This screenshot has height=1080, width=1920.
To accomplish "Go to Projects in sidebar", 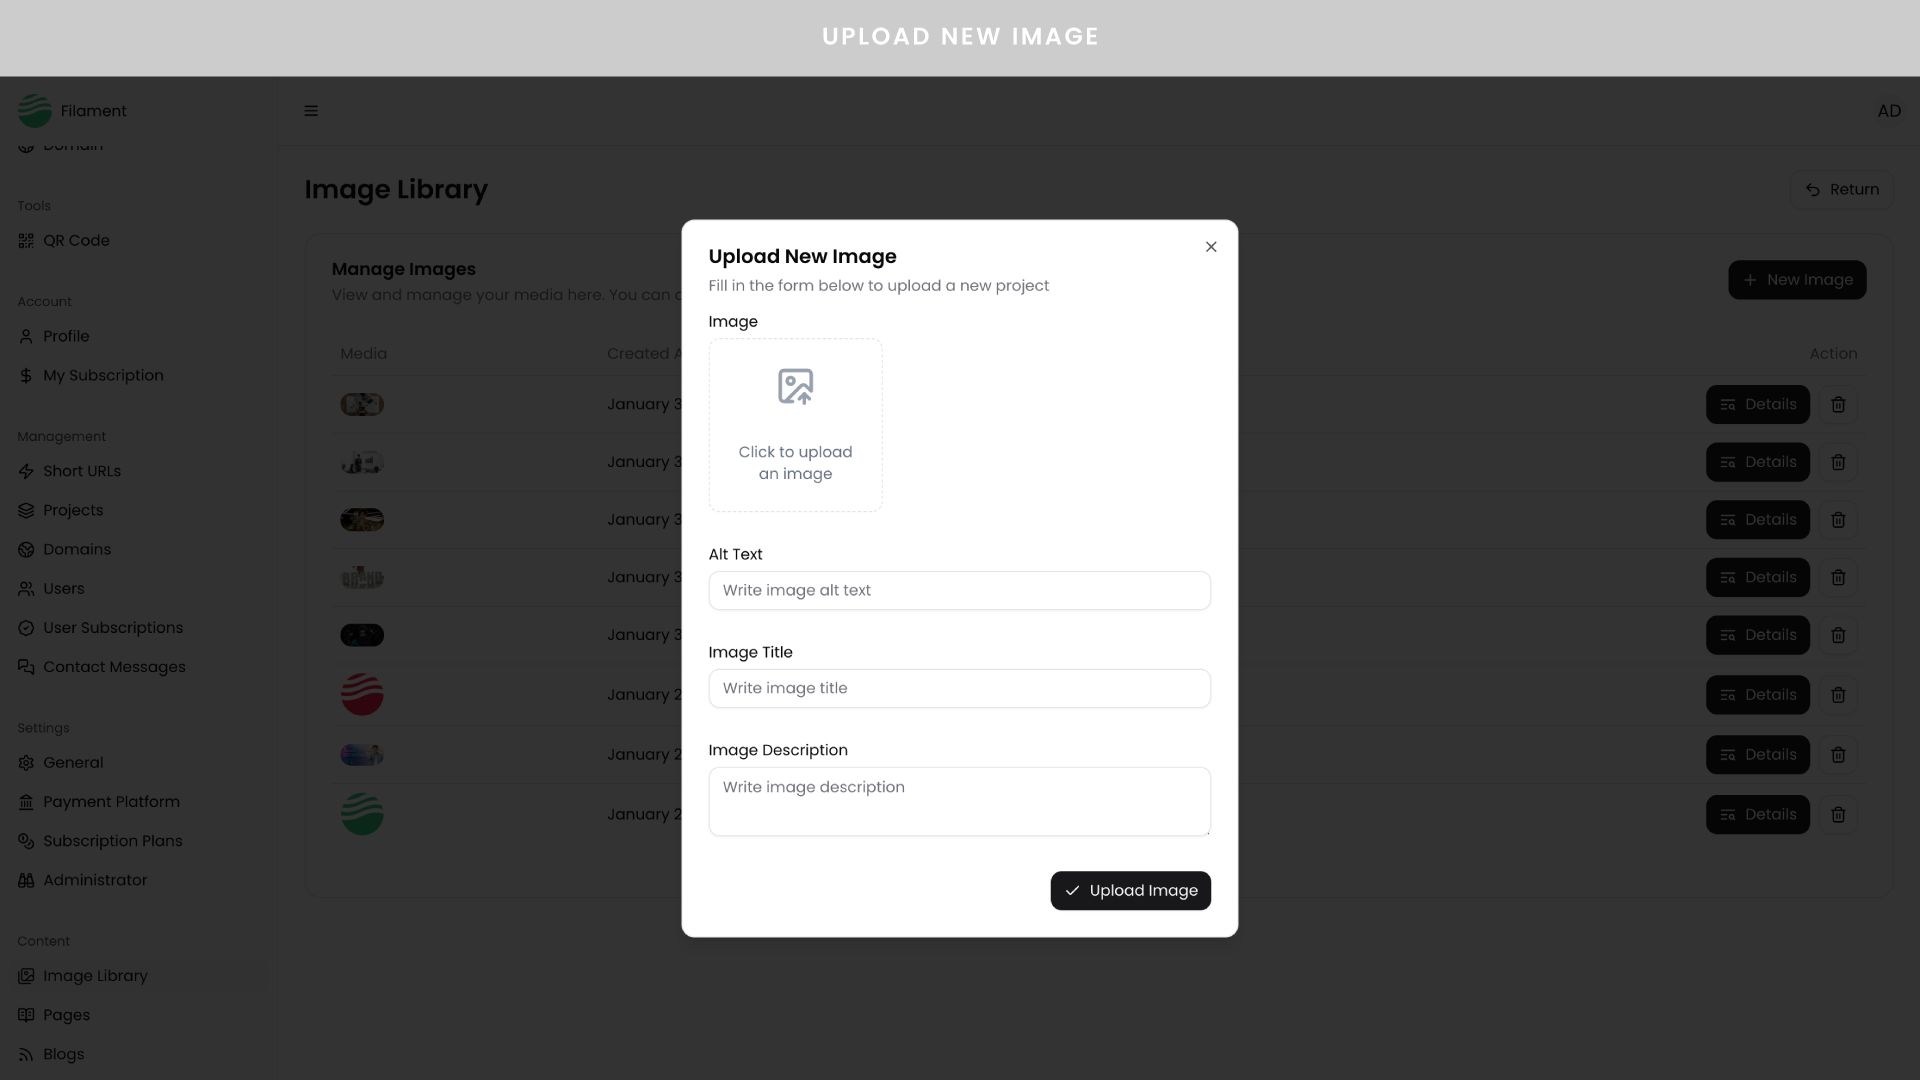I will coord(73,510).
